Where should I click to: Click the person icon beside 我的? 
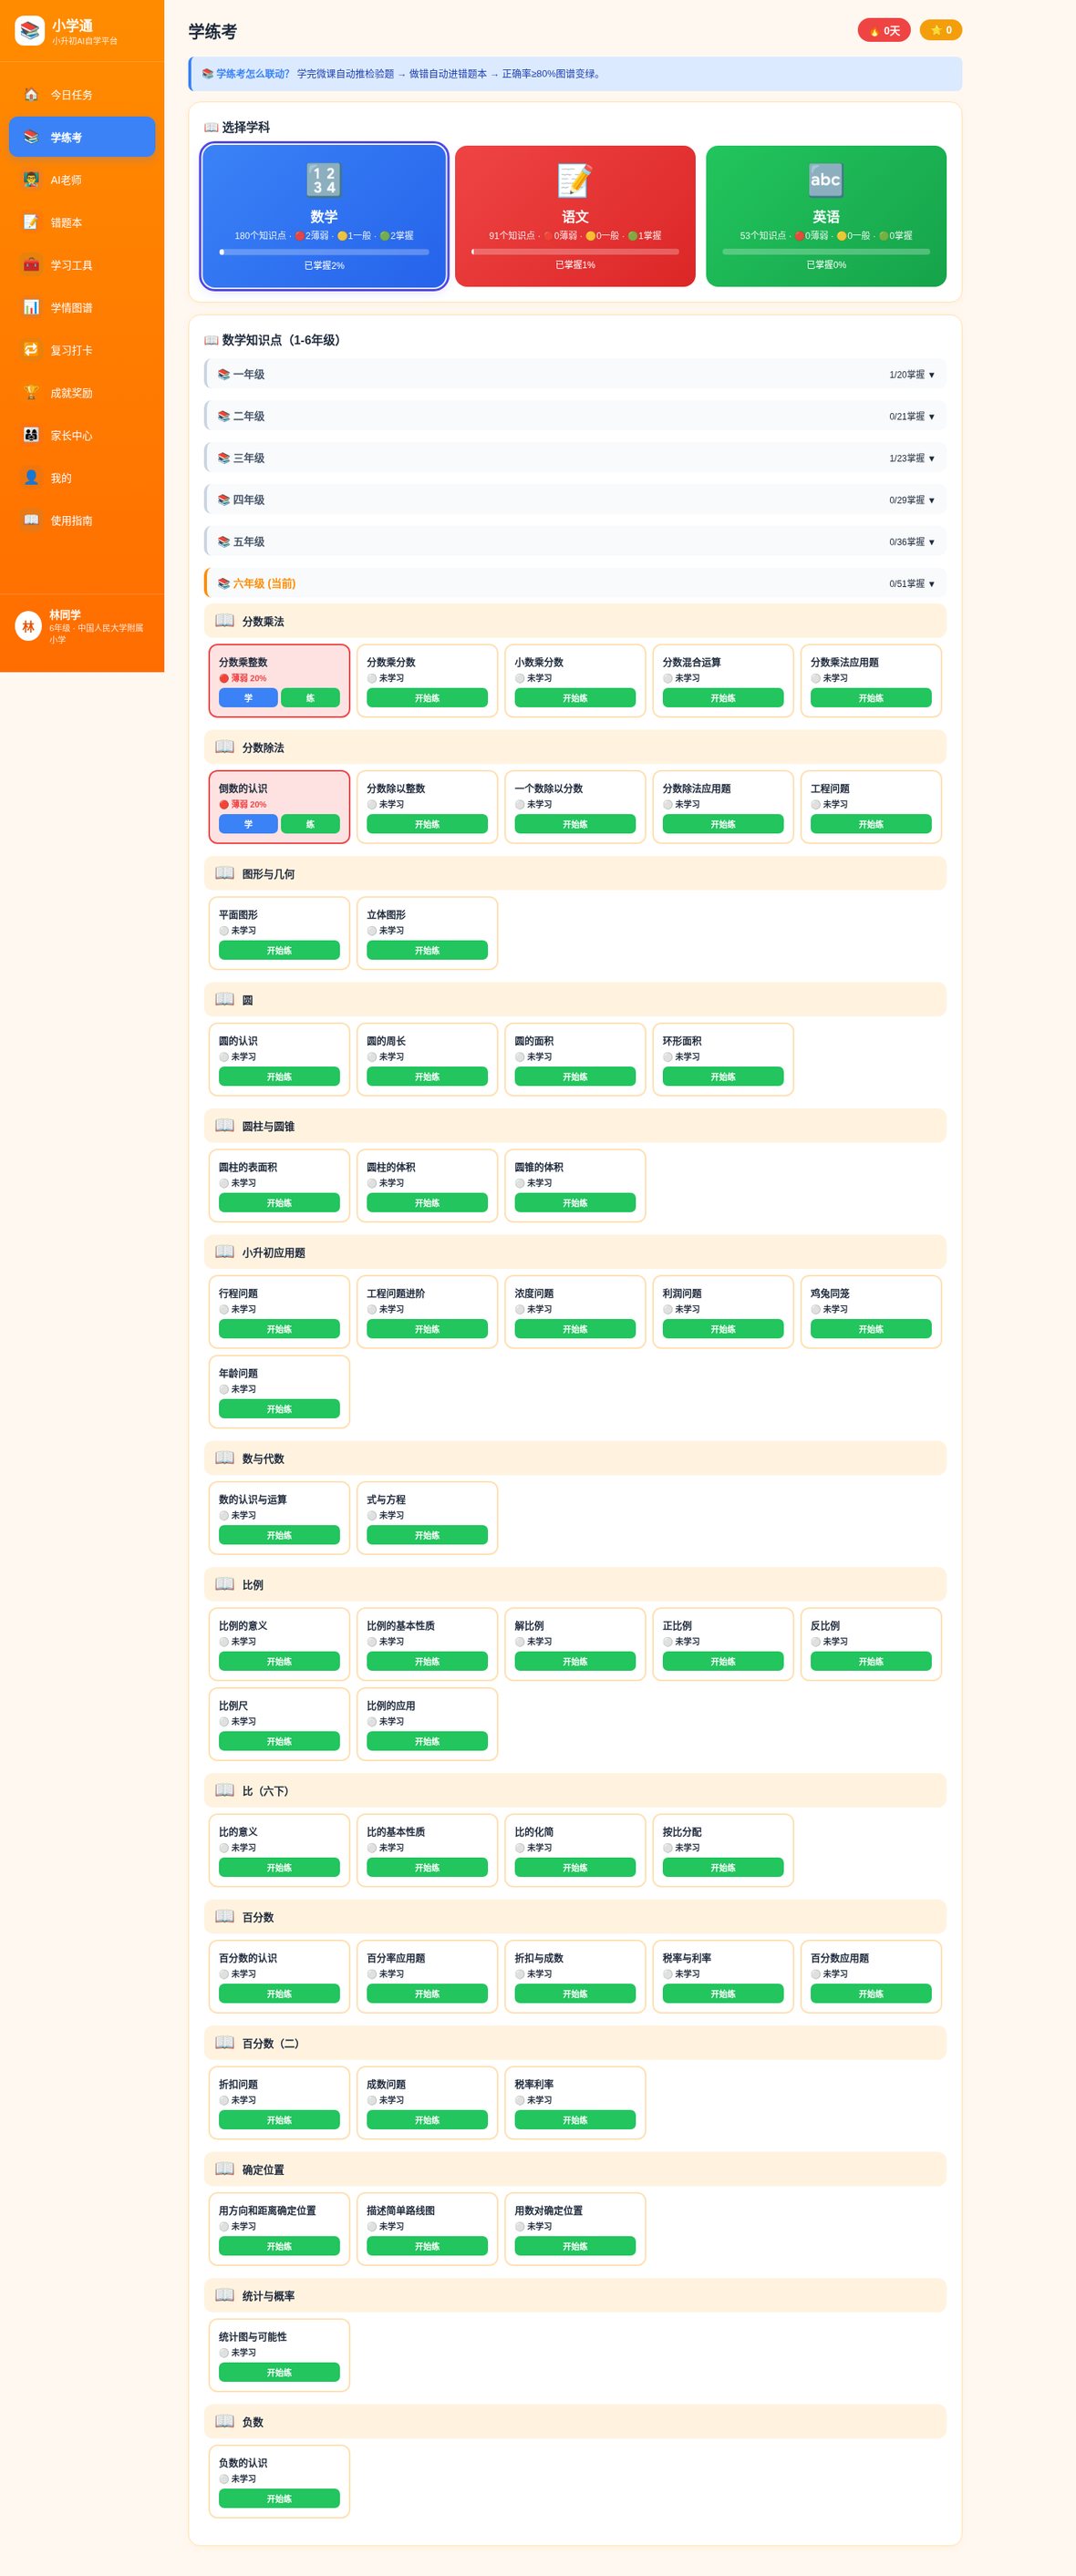coord(31,478)
